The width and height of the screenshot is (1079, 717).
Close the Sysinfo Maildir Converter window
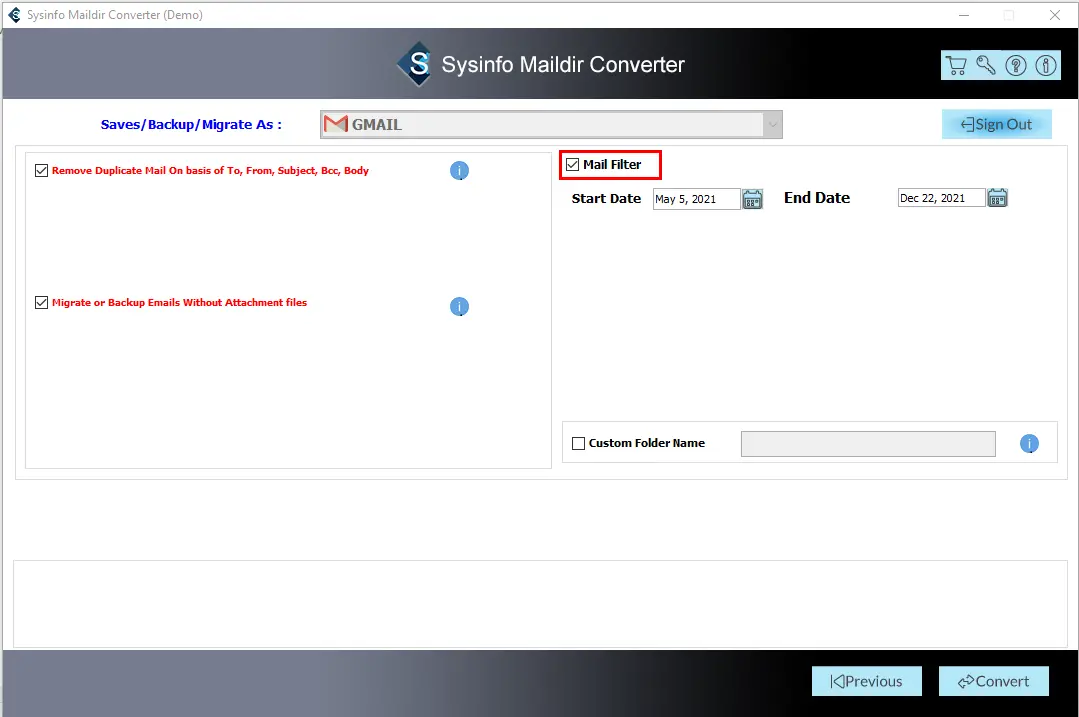click(x=1054, y=15)
